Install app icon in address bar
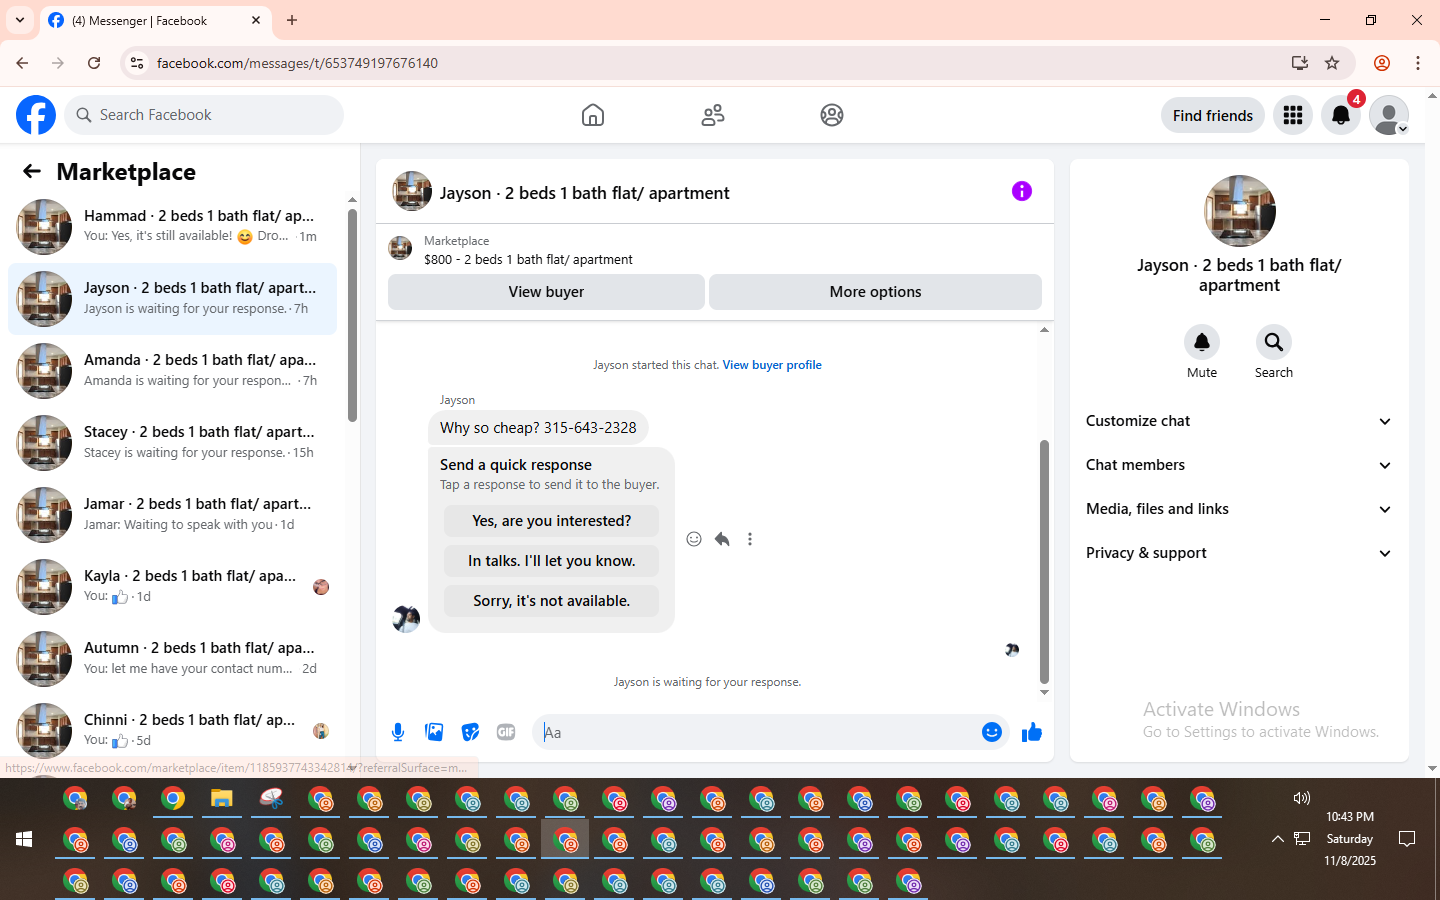Image resolution: width=1440 pixels, height=900 pixels. [x=1300, y=63]
